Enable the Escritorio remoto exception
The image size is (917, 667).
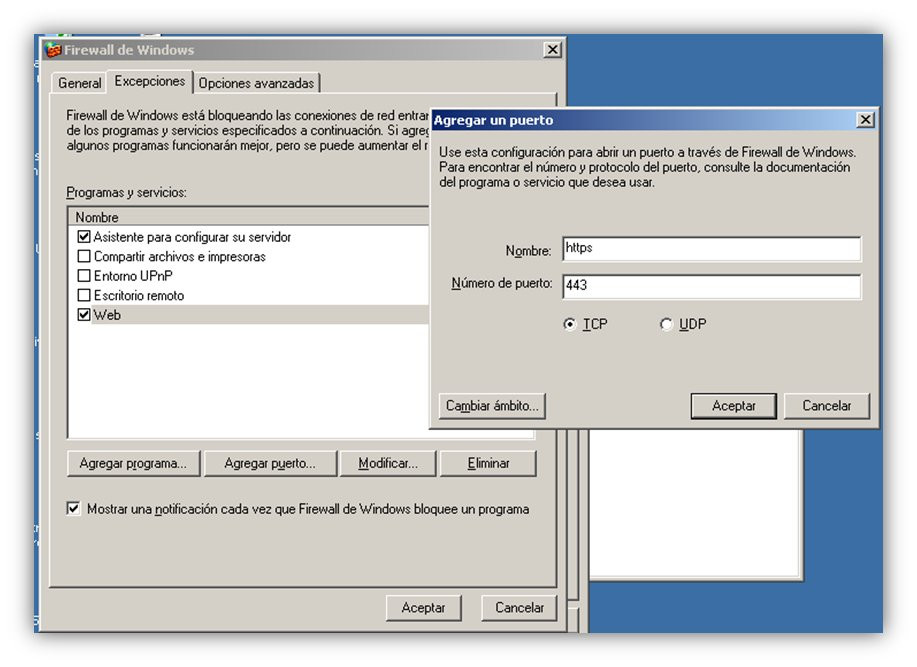[84, 295]
